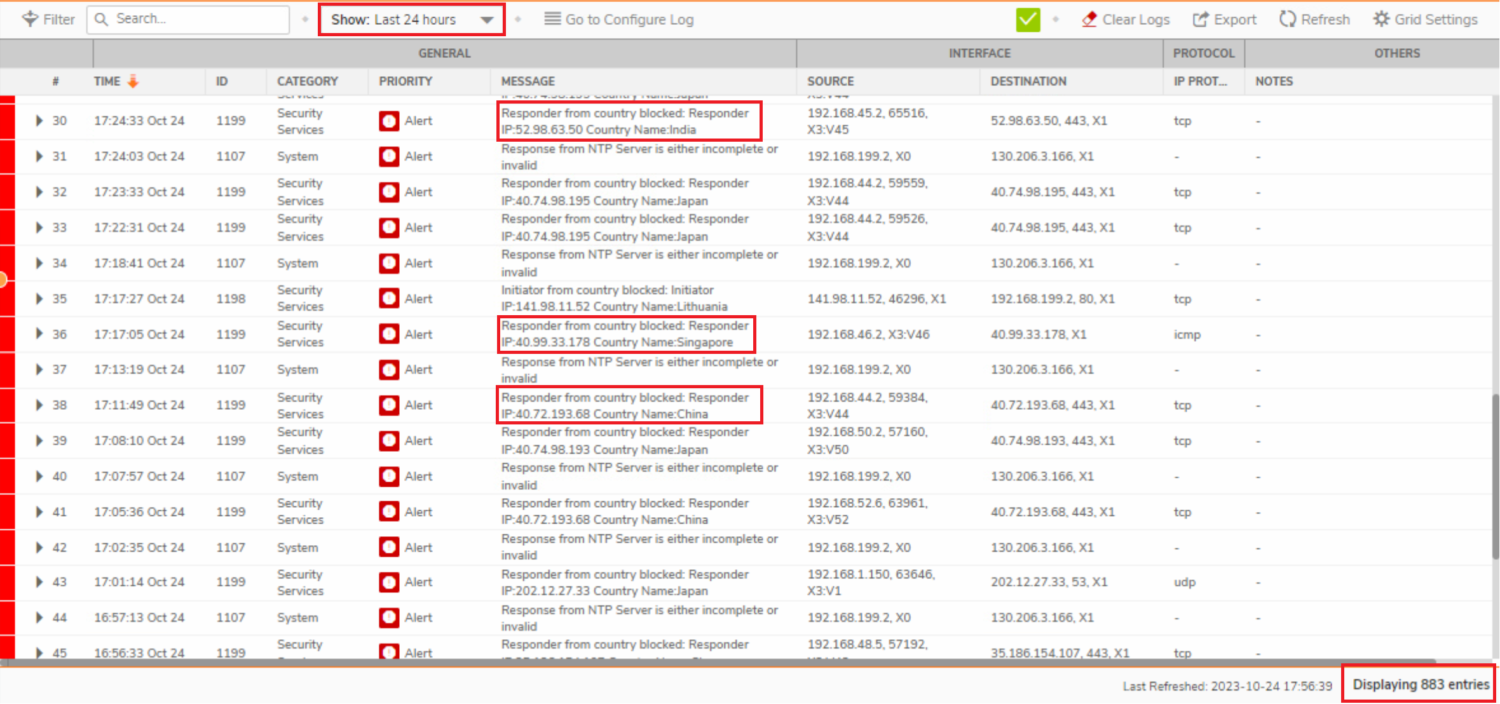The image size is (1500, 704).
Task: Sort by the TIME column header
Action: pyautogui.click(x=107, y=81)
